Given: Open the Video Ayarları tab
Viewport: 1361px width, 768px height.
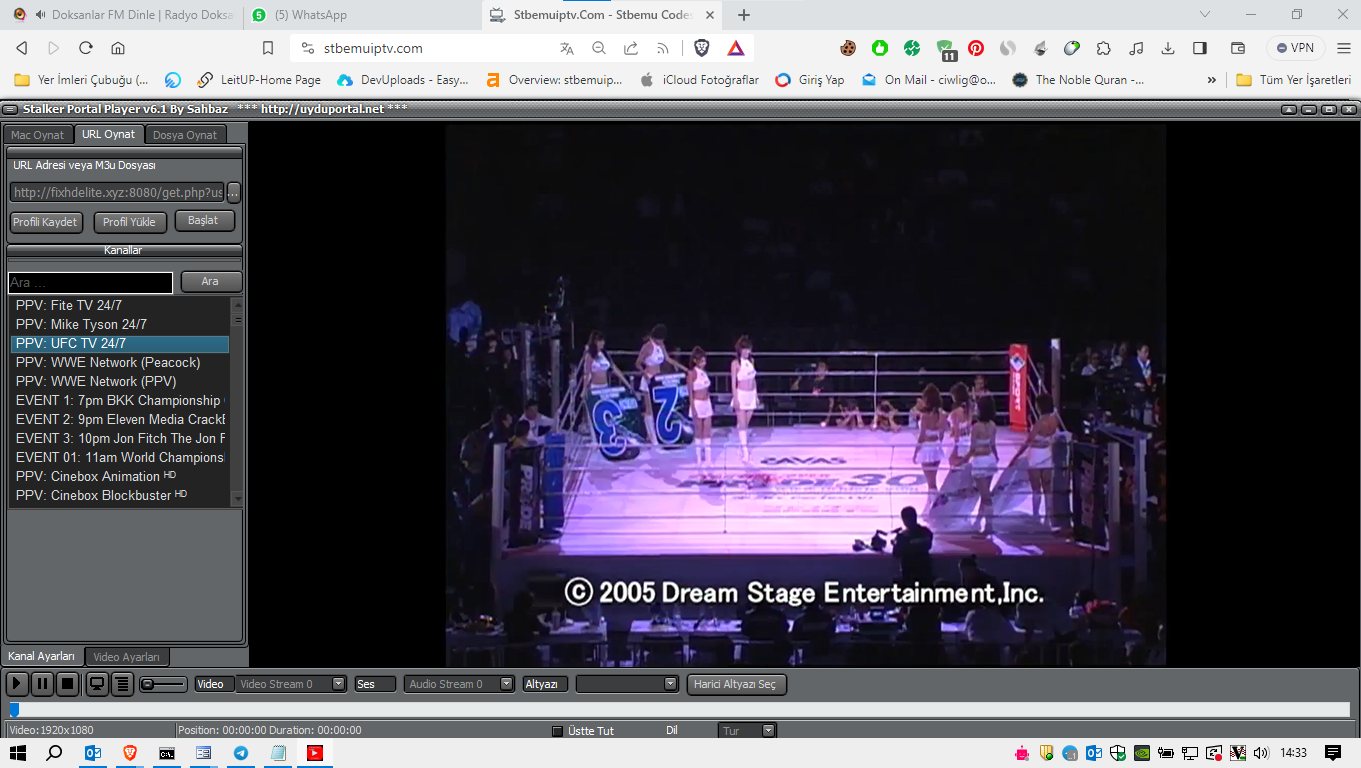Looking at the screenshot, I should (x=126, y=657).
